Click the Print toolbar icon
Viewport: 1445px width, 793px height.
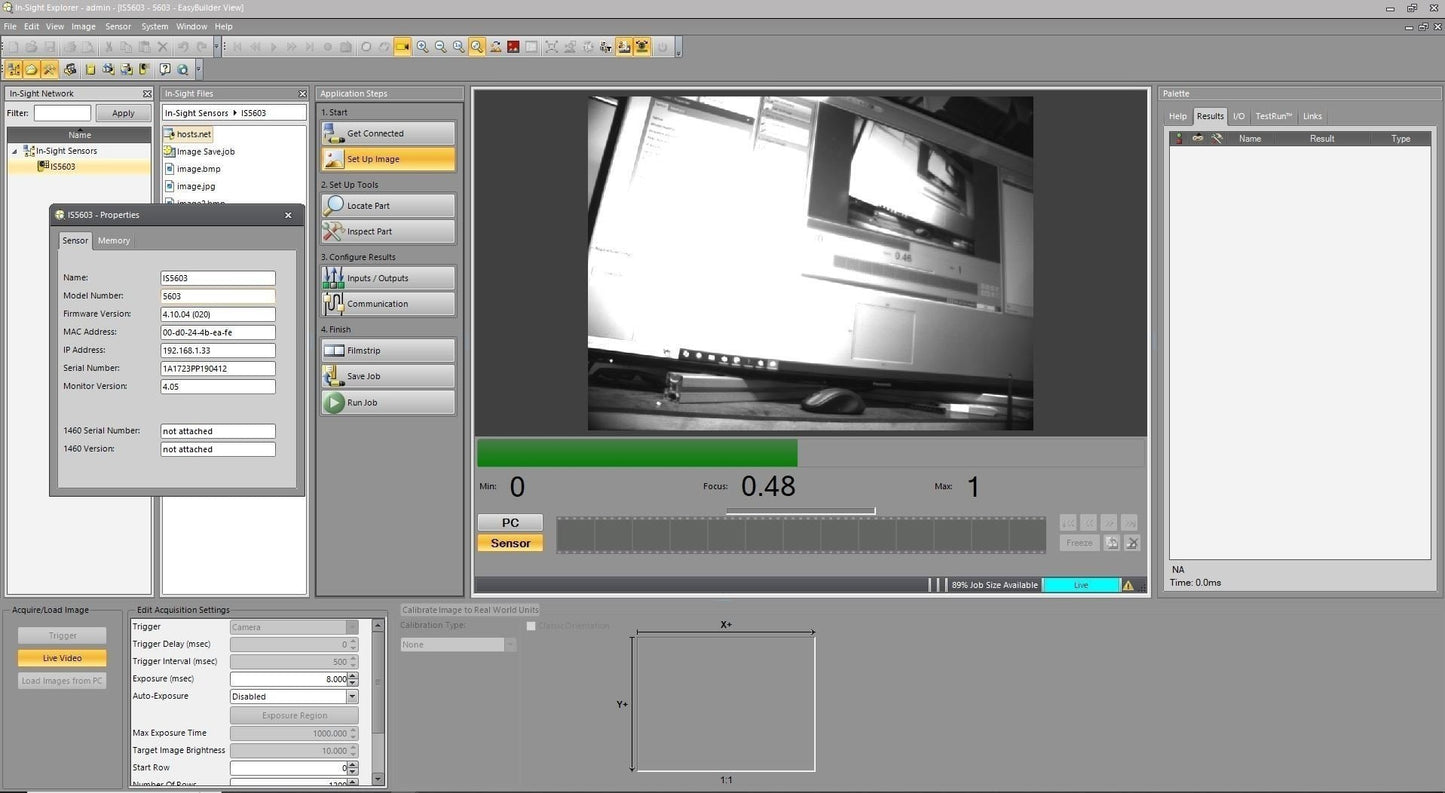(x=70, y=47)
